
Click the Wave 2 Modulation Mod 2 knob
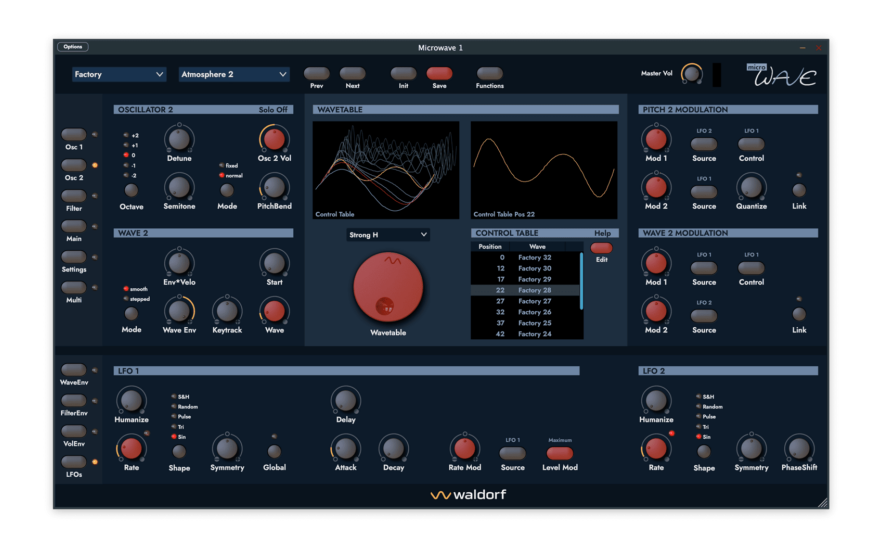[656, 311]
